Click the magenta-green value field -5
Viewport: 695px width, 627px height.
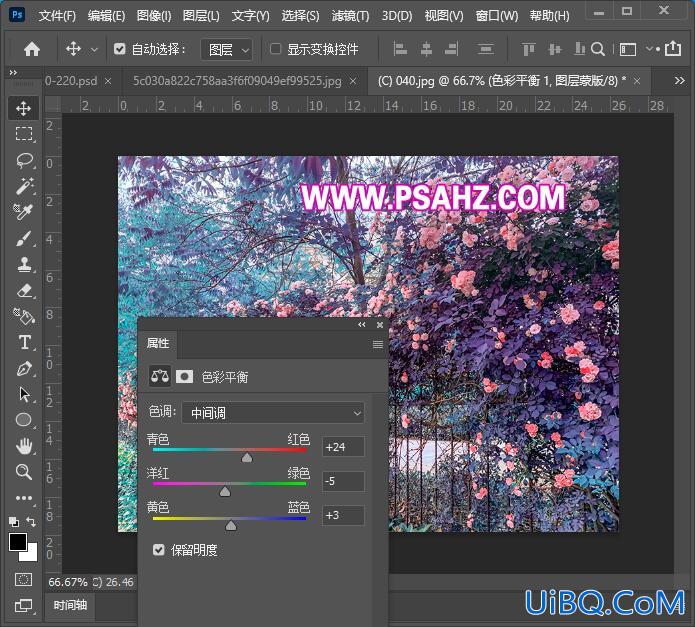[x=344, y=481]
